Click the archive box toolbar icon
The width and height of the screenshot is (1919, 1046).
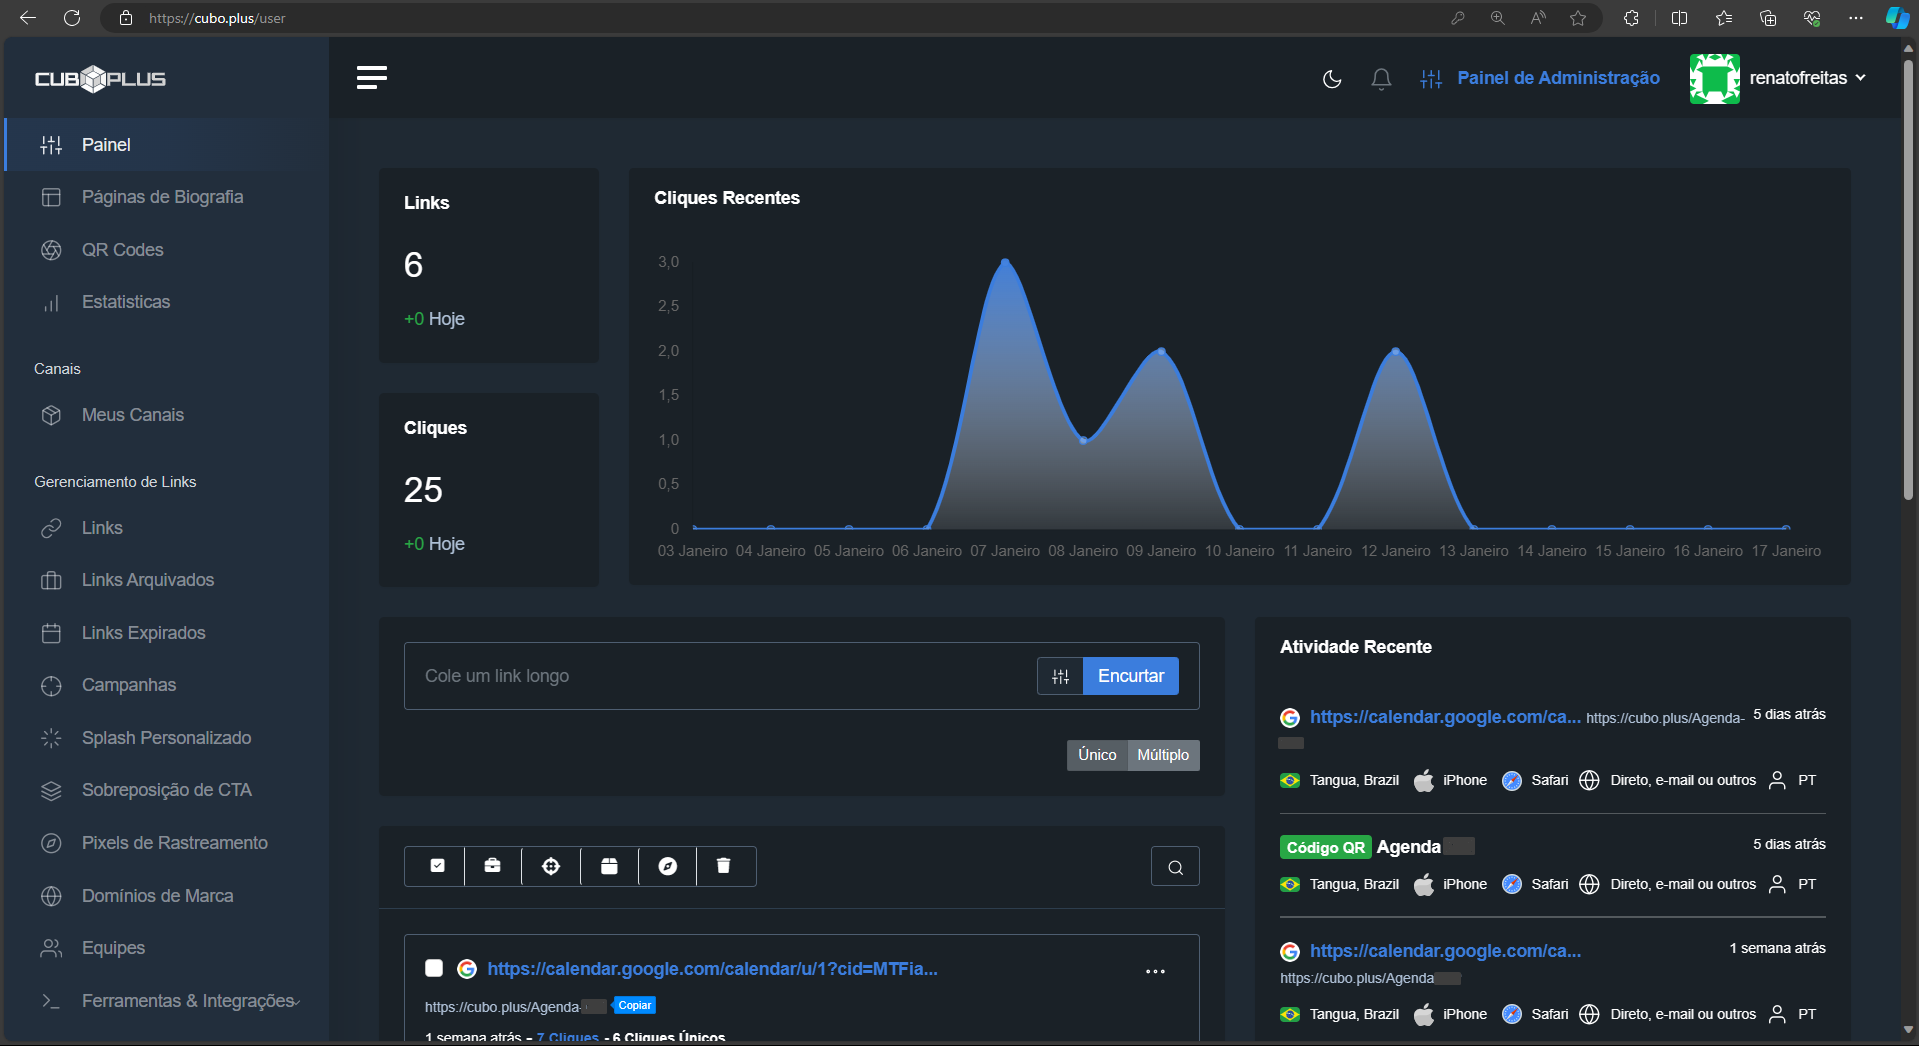coord(609,866)
